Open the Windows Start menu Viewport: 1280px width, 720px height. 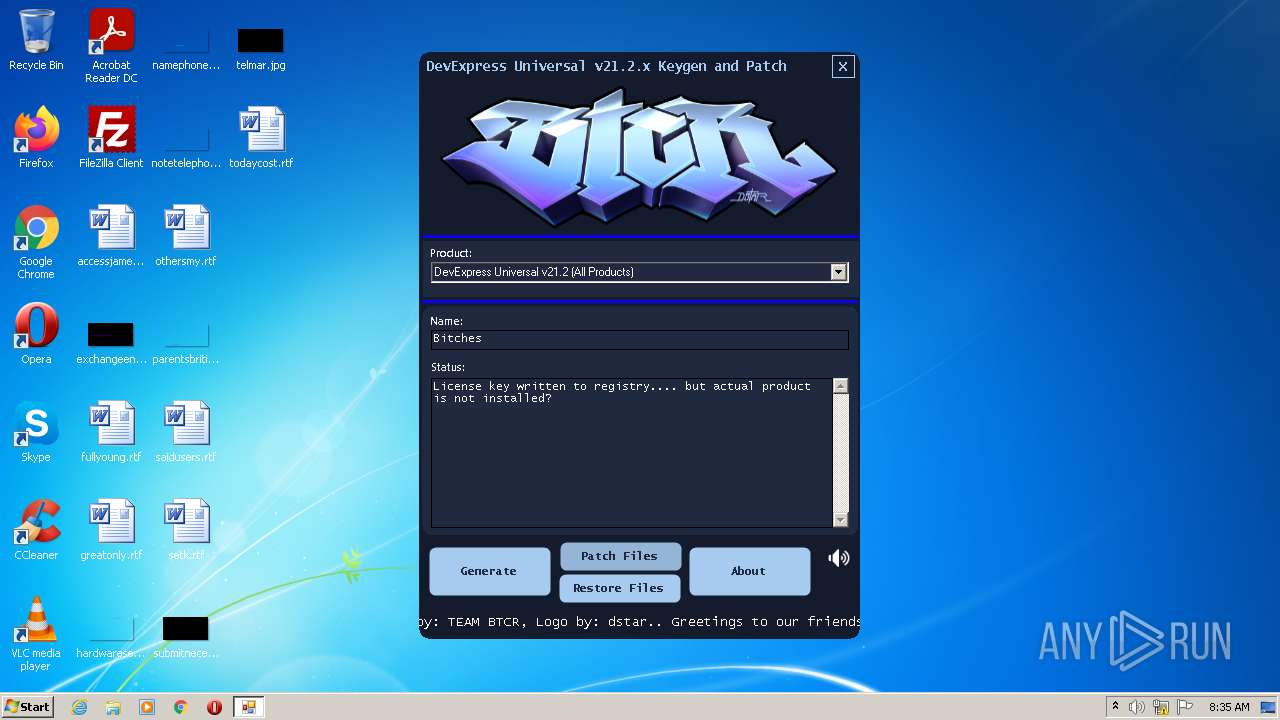click(27, 707)
